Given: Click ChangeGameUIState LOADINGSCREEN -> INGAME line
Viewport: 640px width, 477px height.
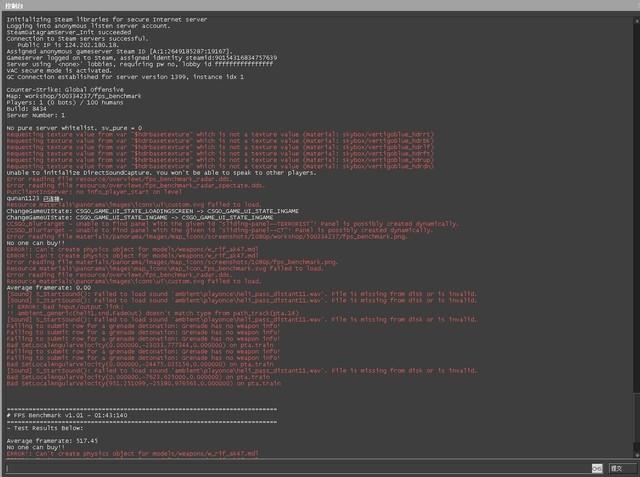Looking at the screenshot, I should 152,211.
